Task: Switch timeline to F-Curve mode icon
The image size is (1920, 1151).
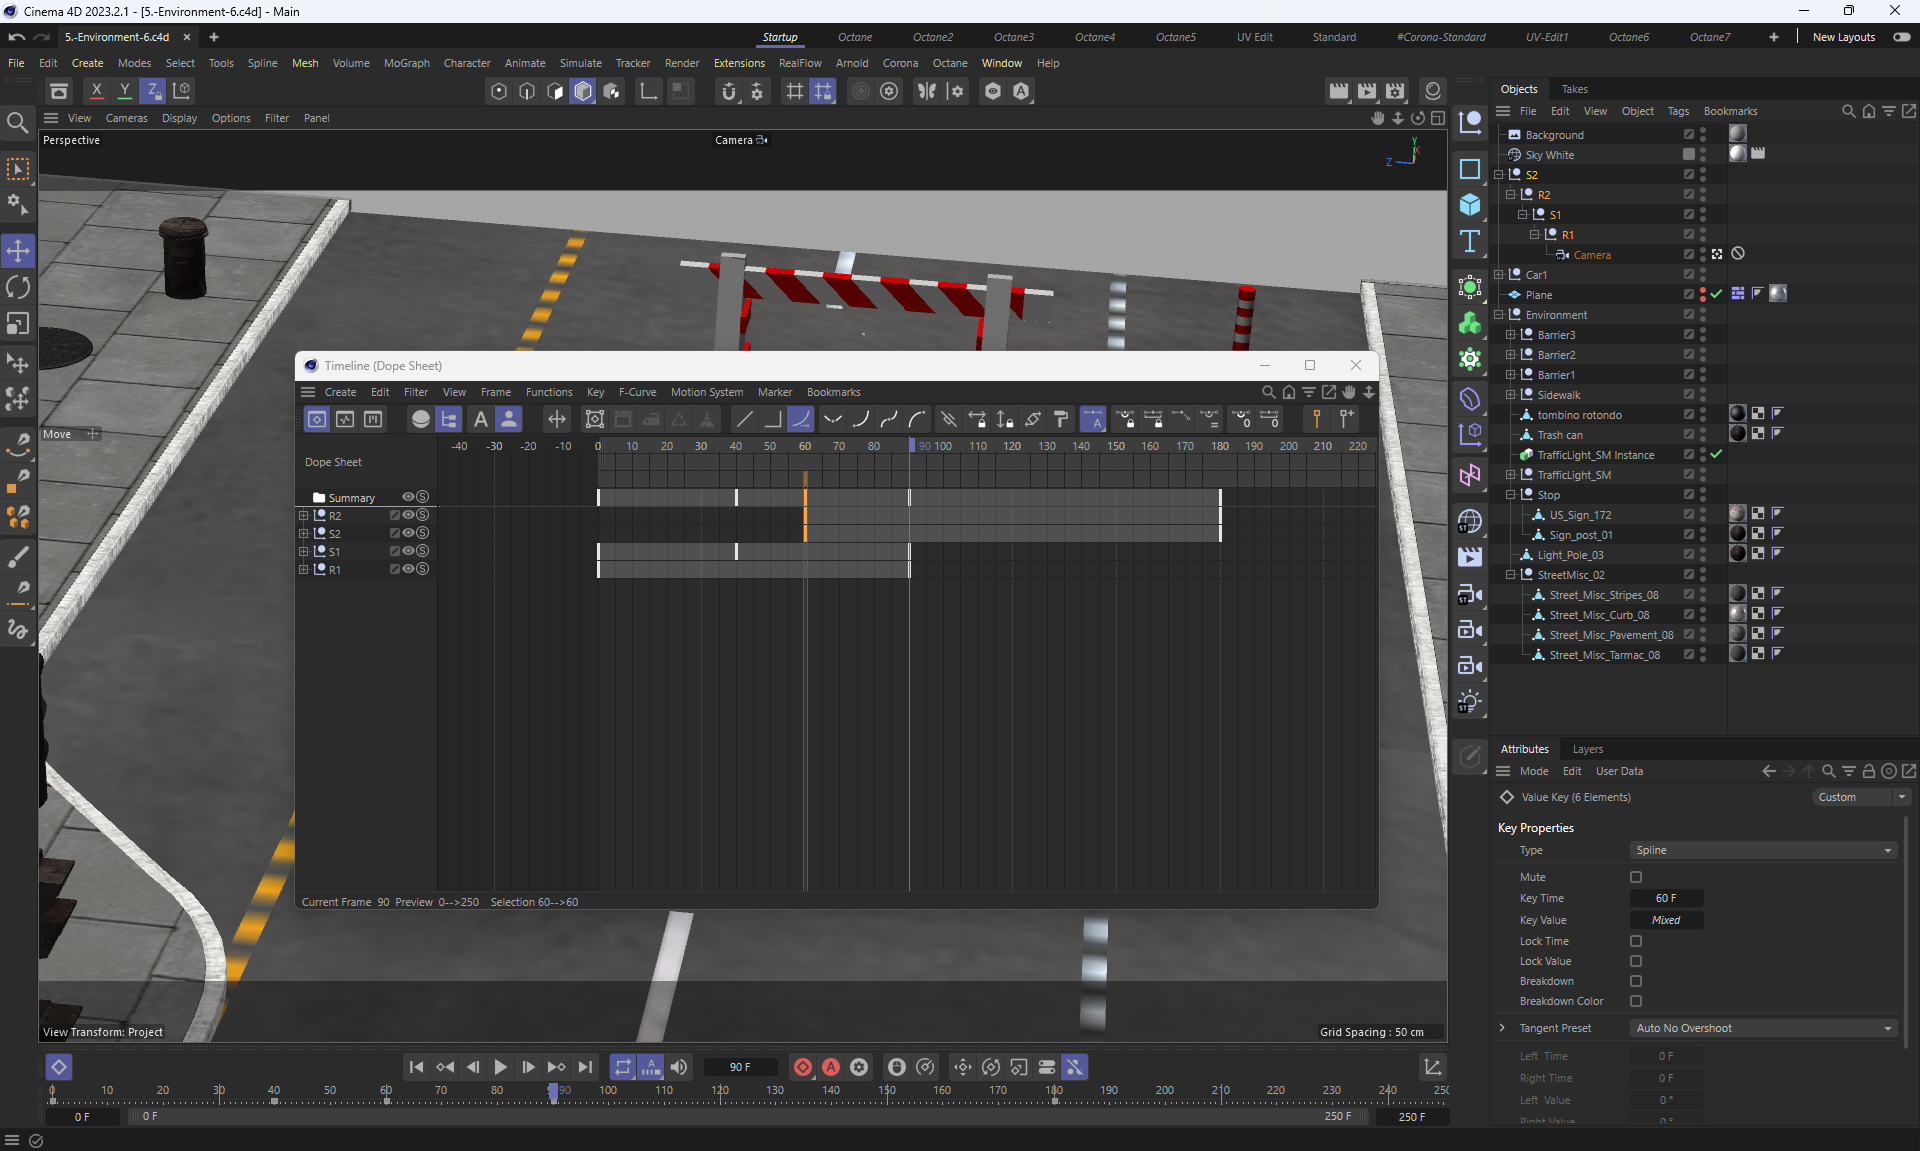Action: (x=345, y=419)
